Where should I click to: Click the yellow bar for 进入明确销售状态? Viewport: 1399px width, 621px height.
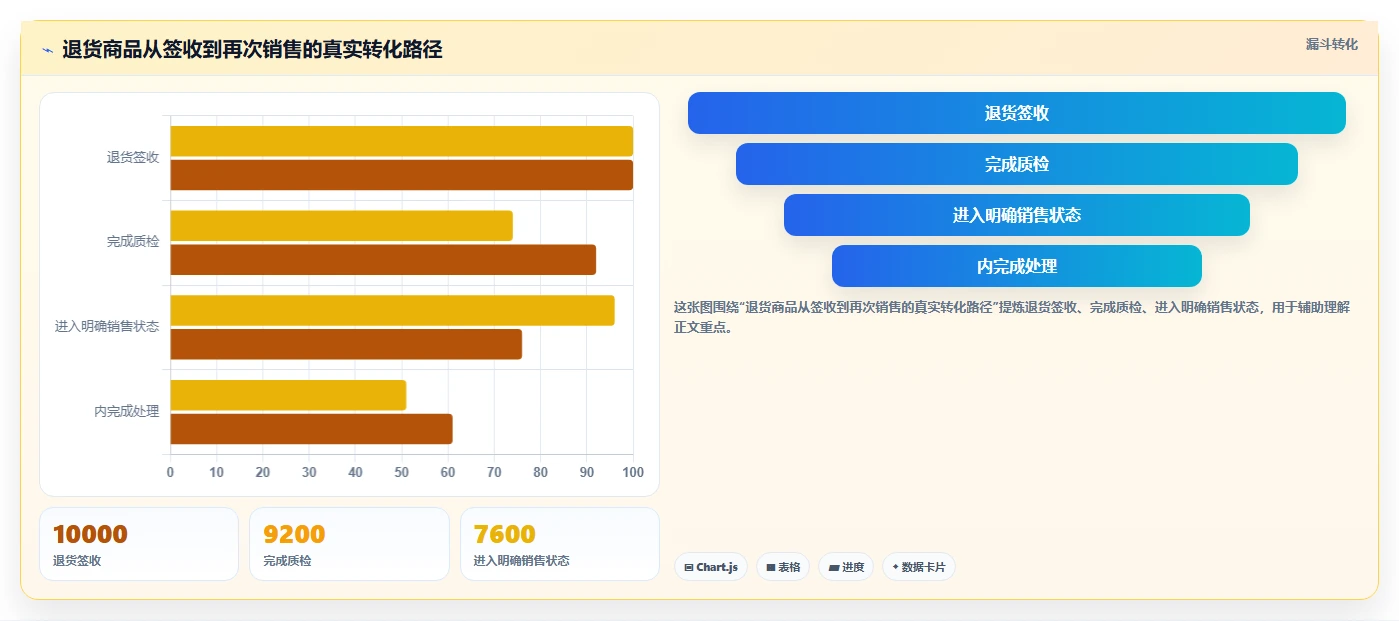(392, 310)
